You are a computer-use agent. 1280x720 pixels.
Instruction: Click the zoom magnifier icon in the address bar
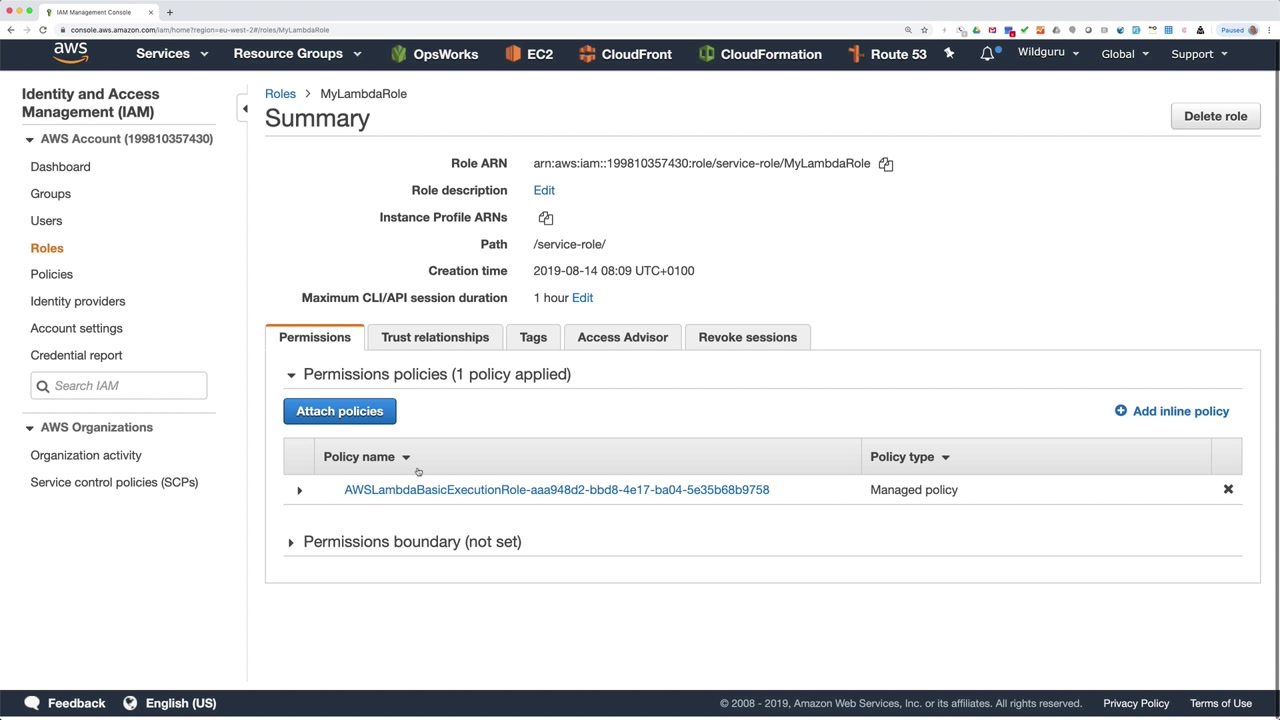tap(908, 30)
